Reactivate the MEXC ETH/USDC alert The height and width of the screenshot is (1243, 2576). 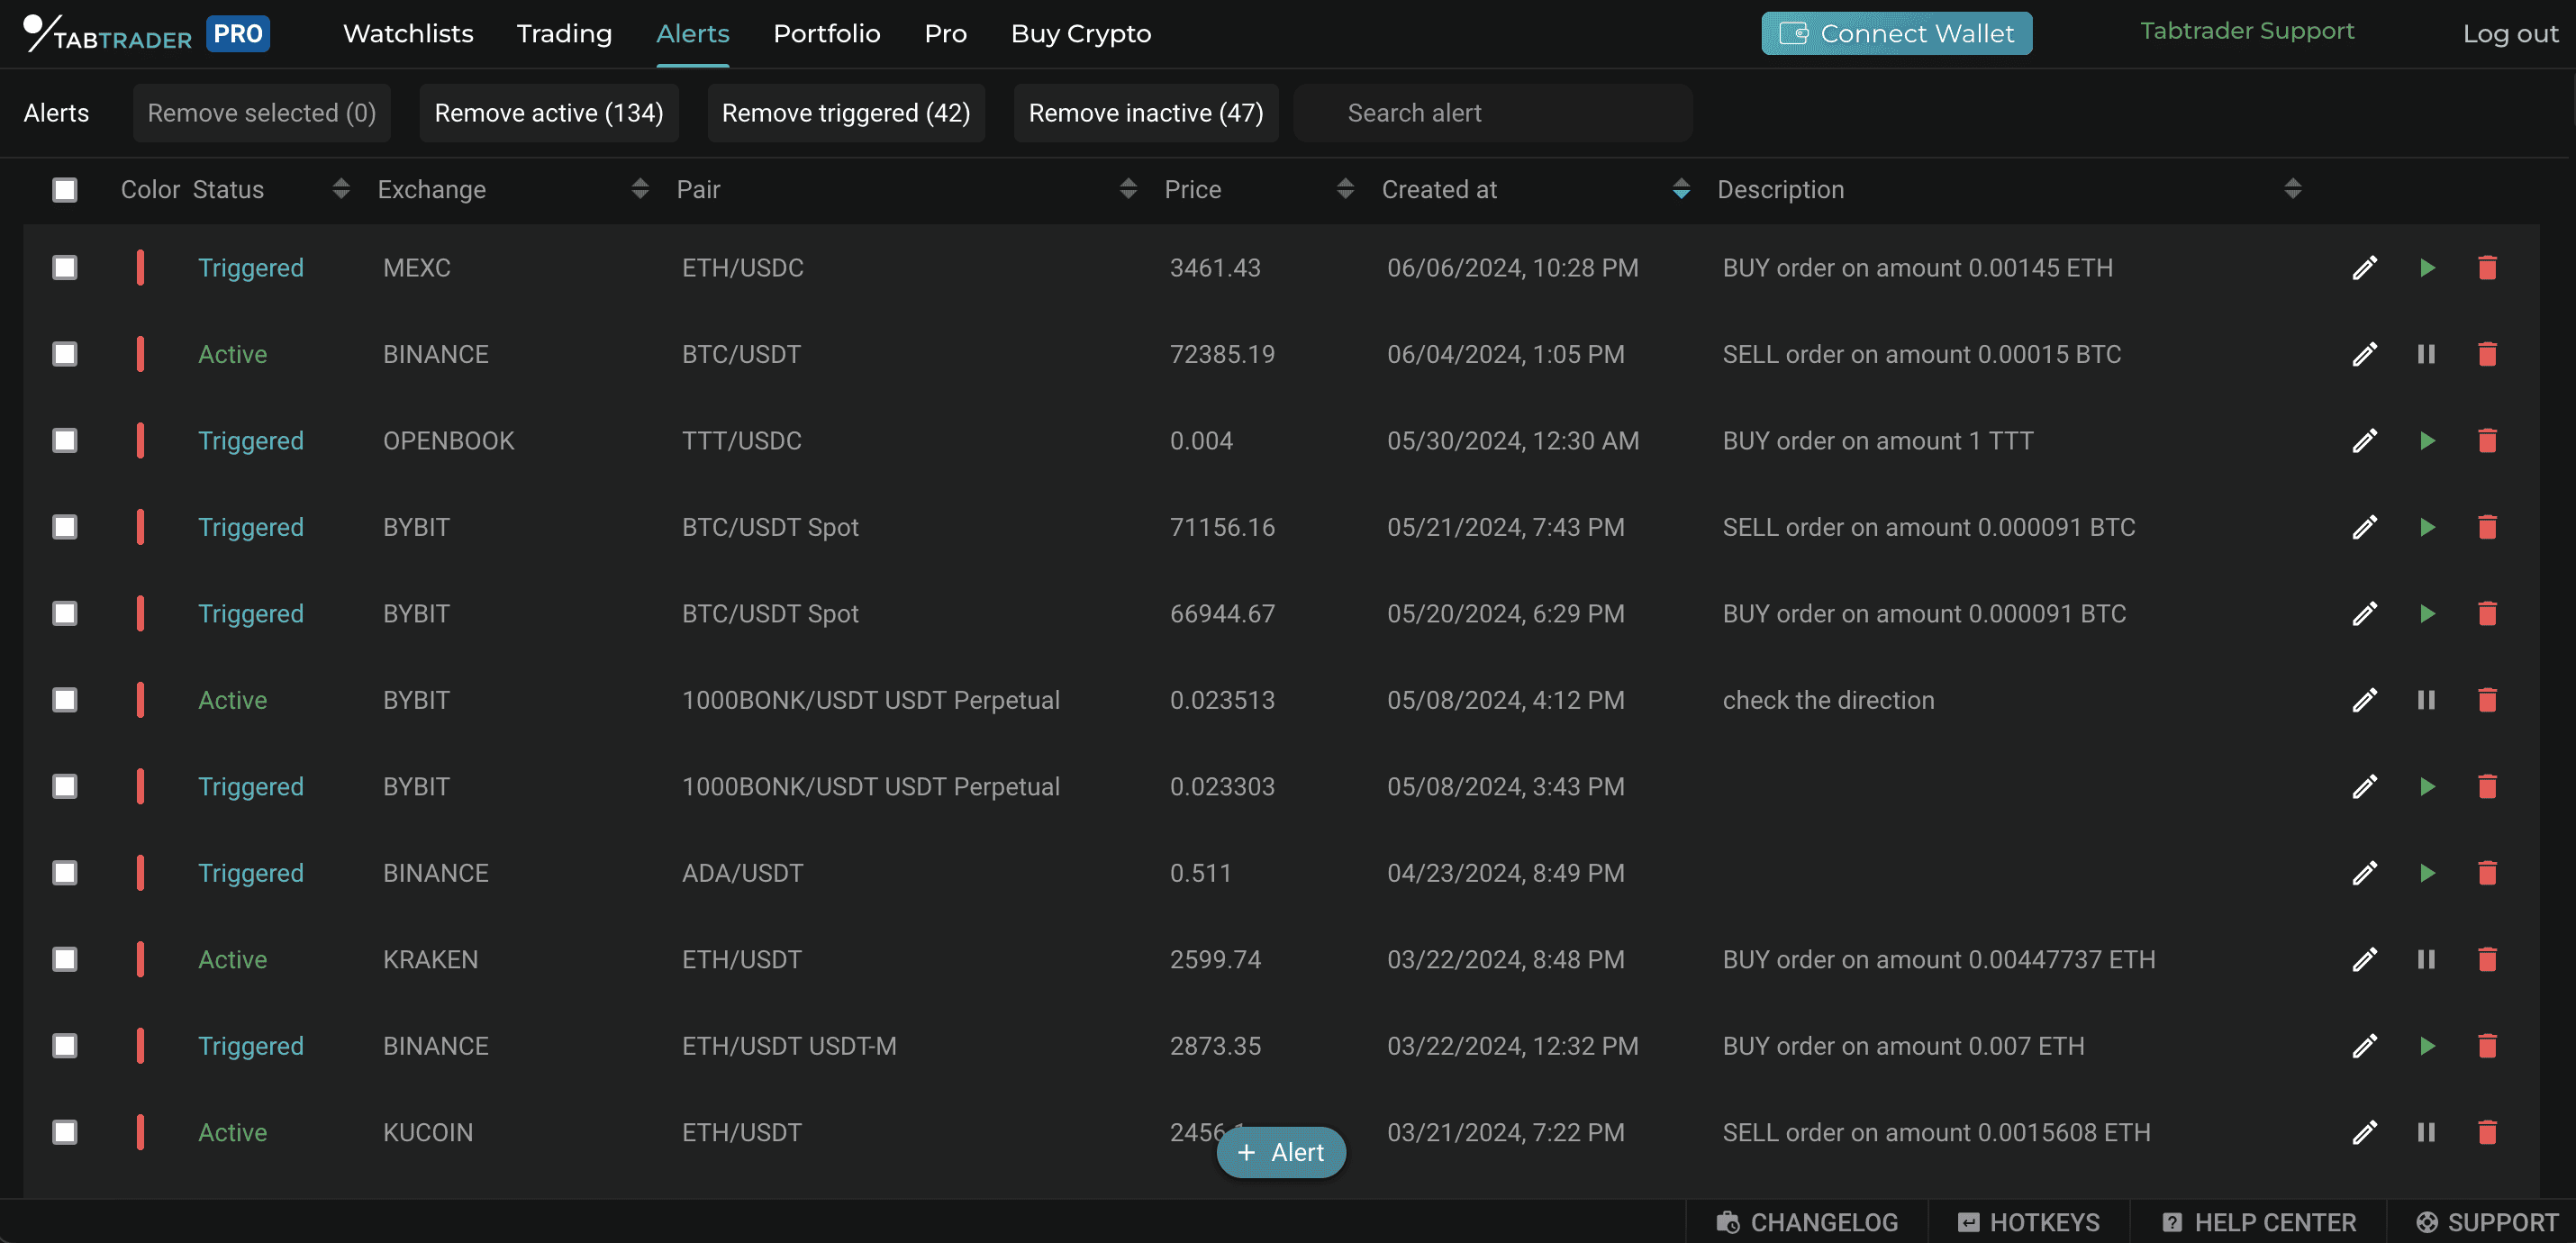pyautogui.click(x=2426, y=268)
